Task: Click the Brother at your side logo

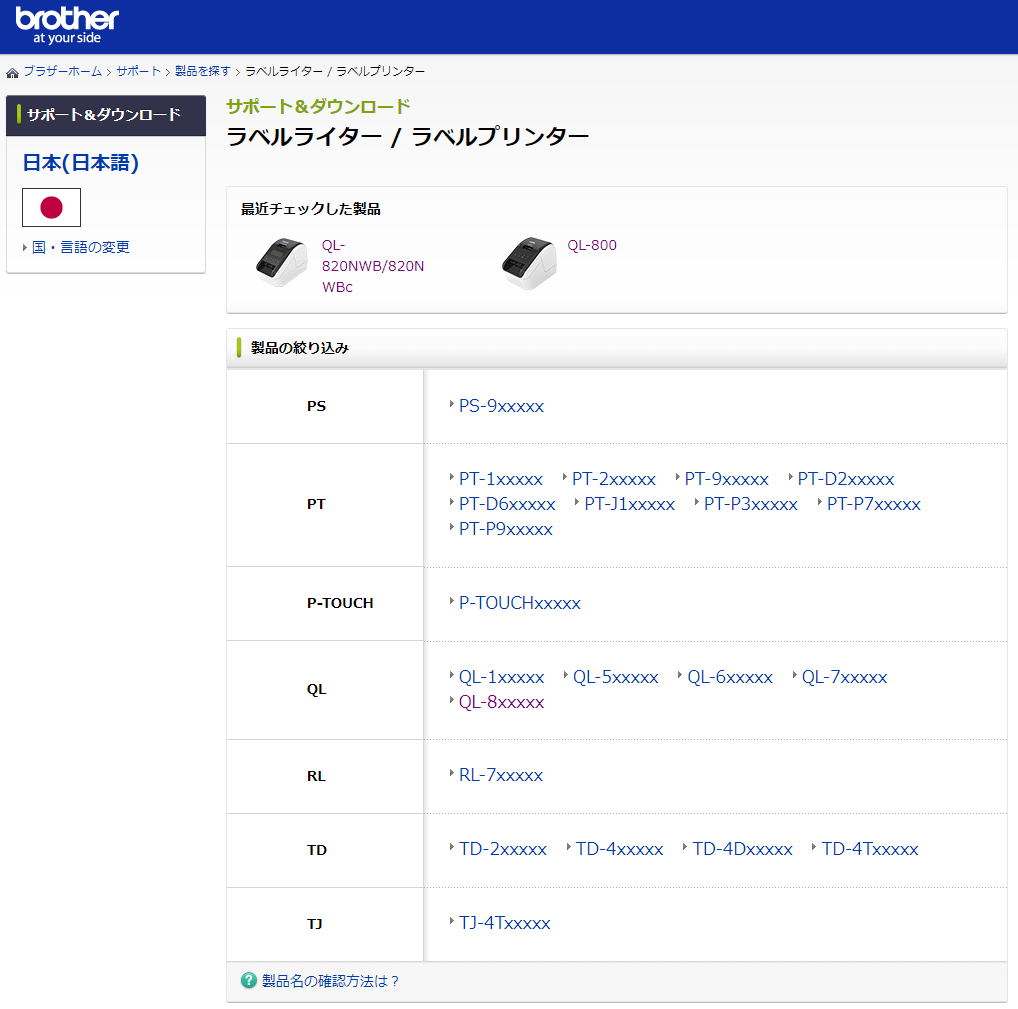Action: [67, 25]
